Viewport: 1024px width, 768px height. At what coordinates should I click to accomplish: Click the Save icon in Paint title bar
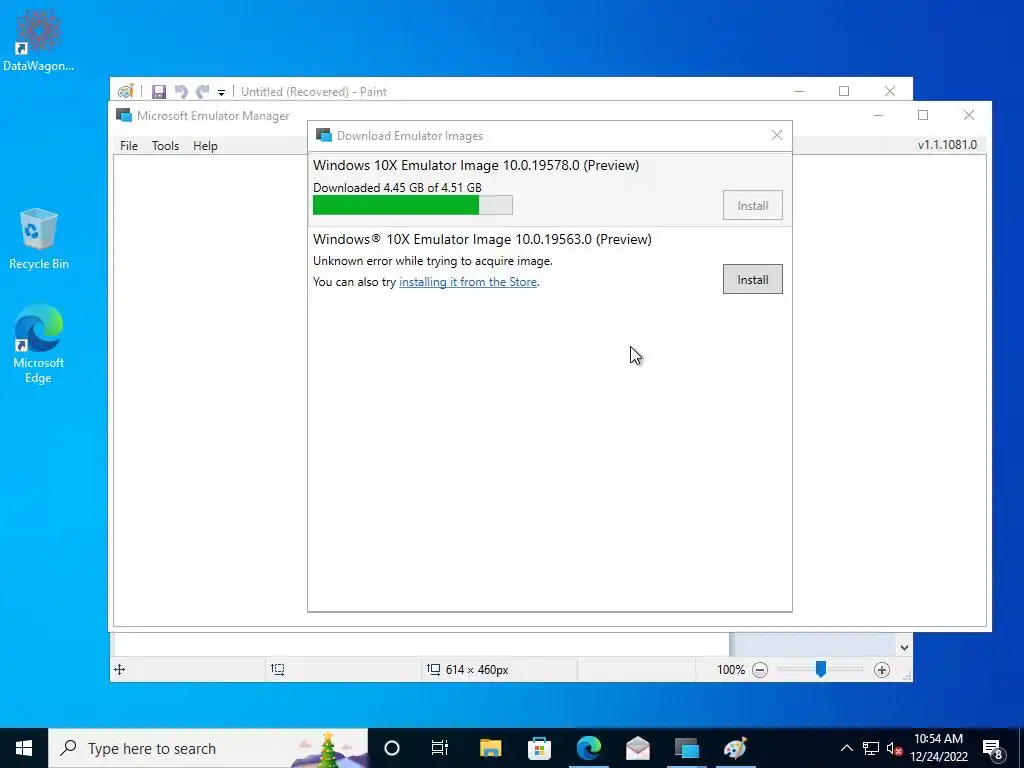click(159, 92)
